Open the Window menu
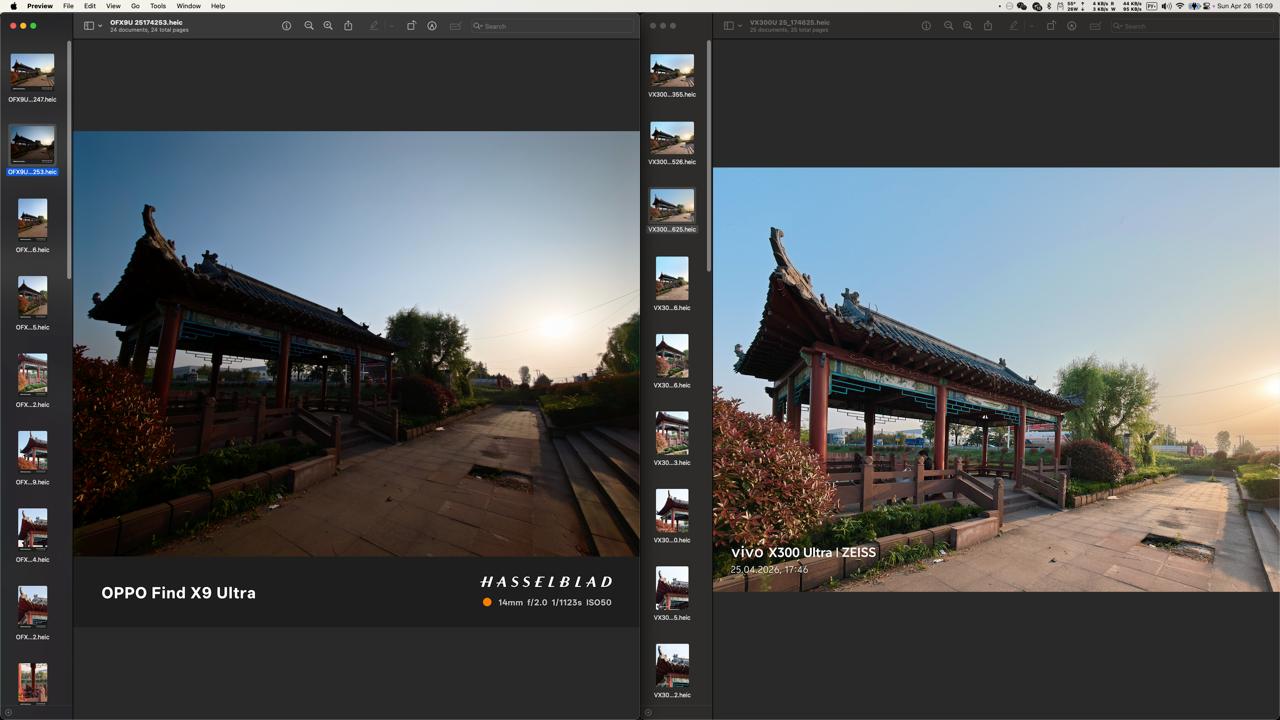1280x720 pixels. pyautogui.click(x=189, y=6)
